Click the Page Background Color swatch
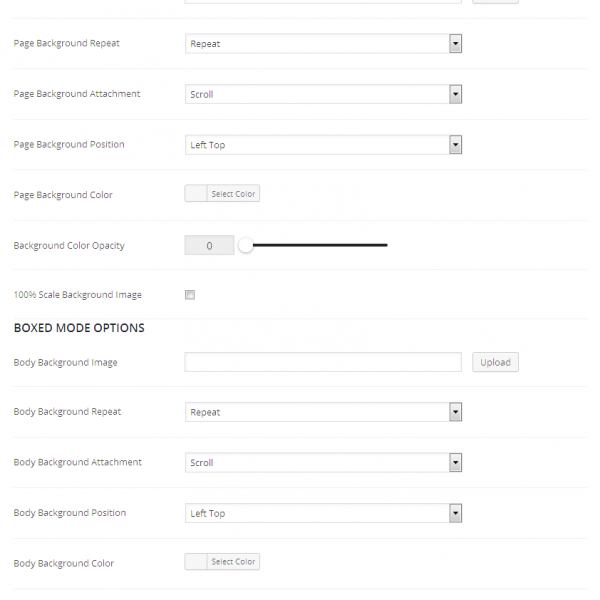600x600 pixels. coord(196,194)
